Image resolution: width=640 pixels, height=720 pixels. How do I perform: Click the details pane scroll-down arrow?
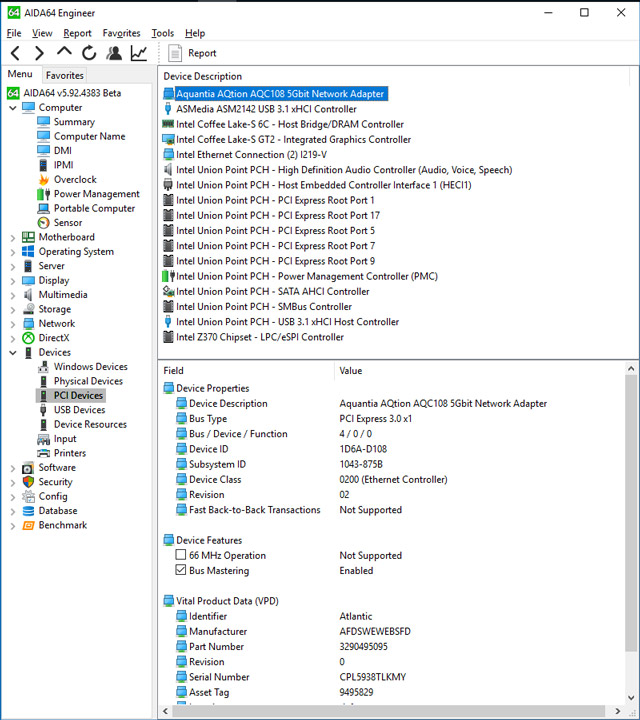tap(631, 698)
